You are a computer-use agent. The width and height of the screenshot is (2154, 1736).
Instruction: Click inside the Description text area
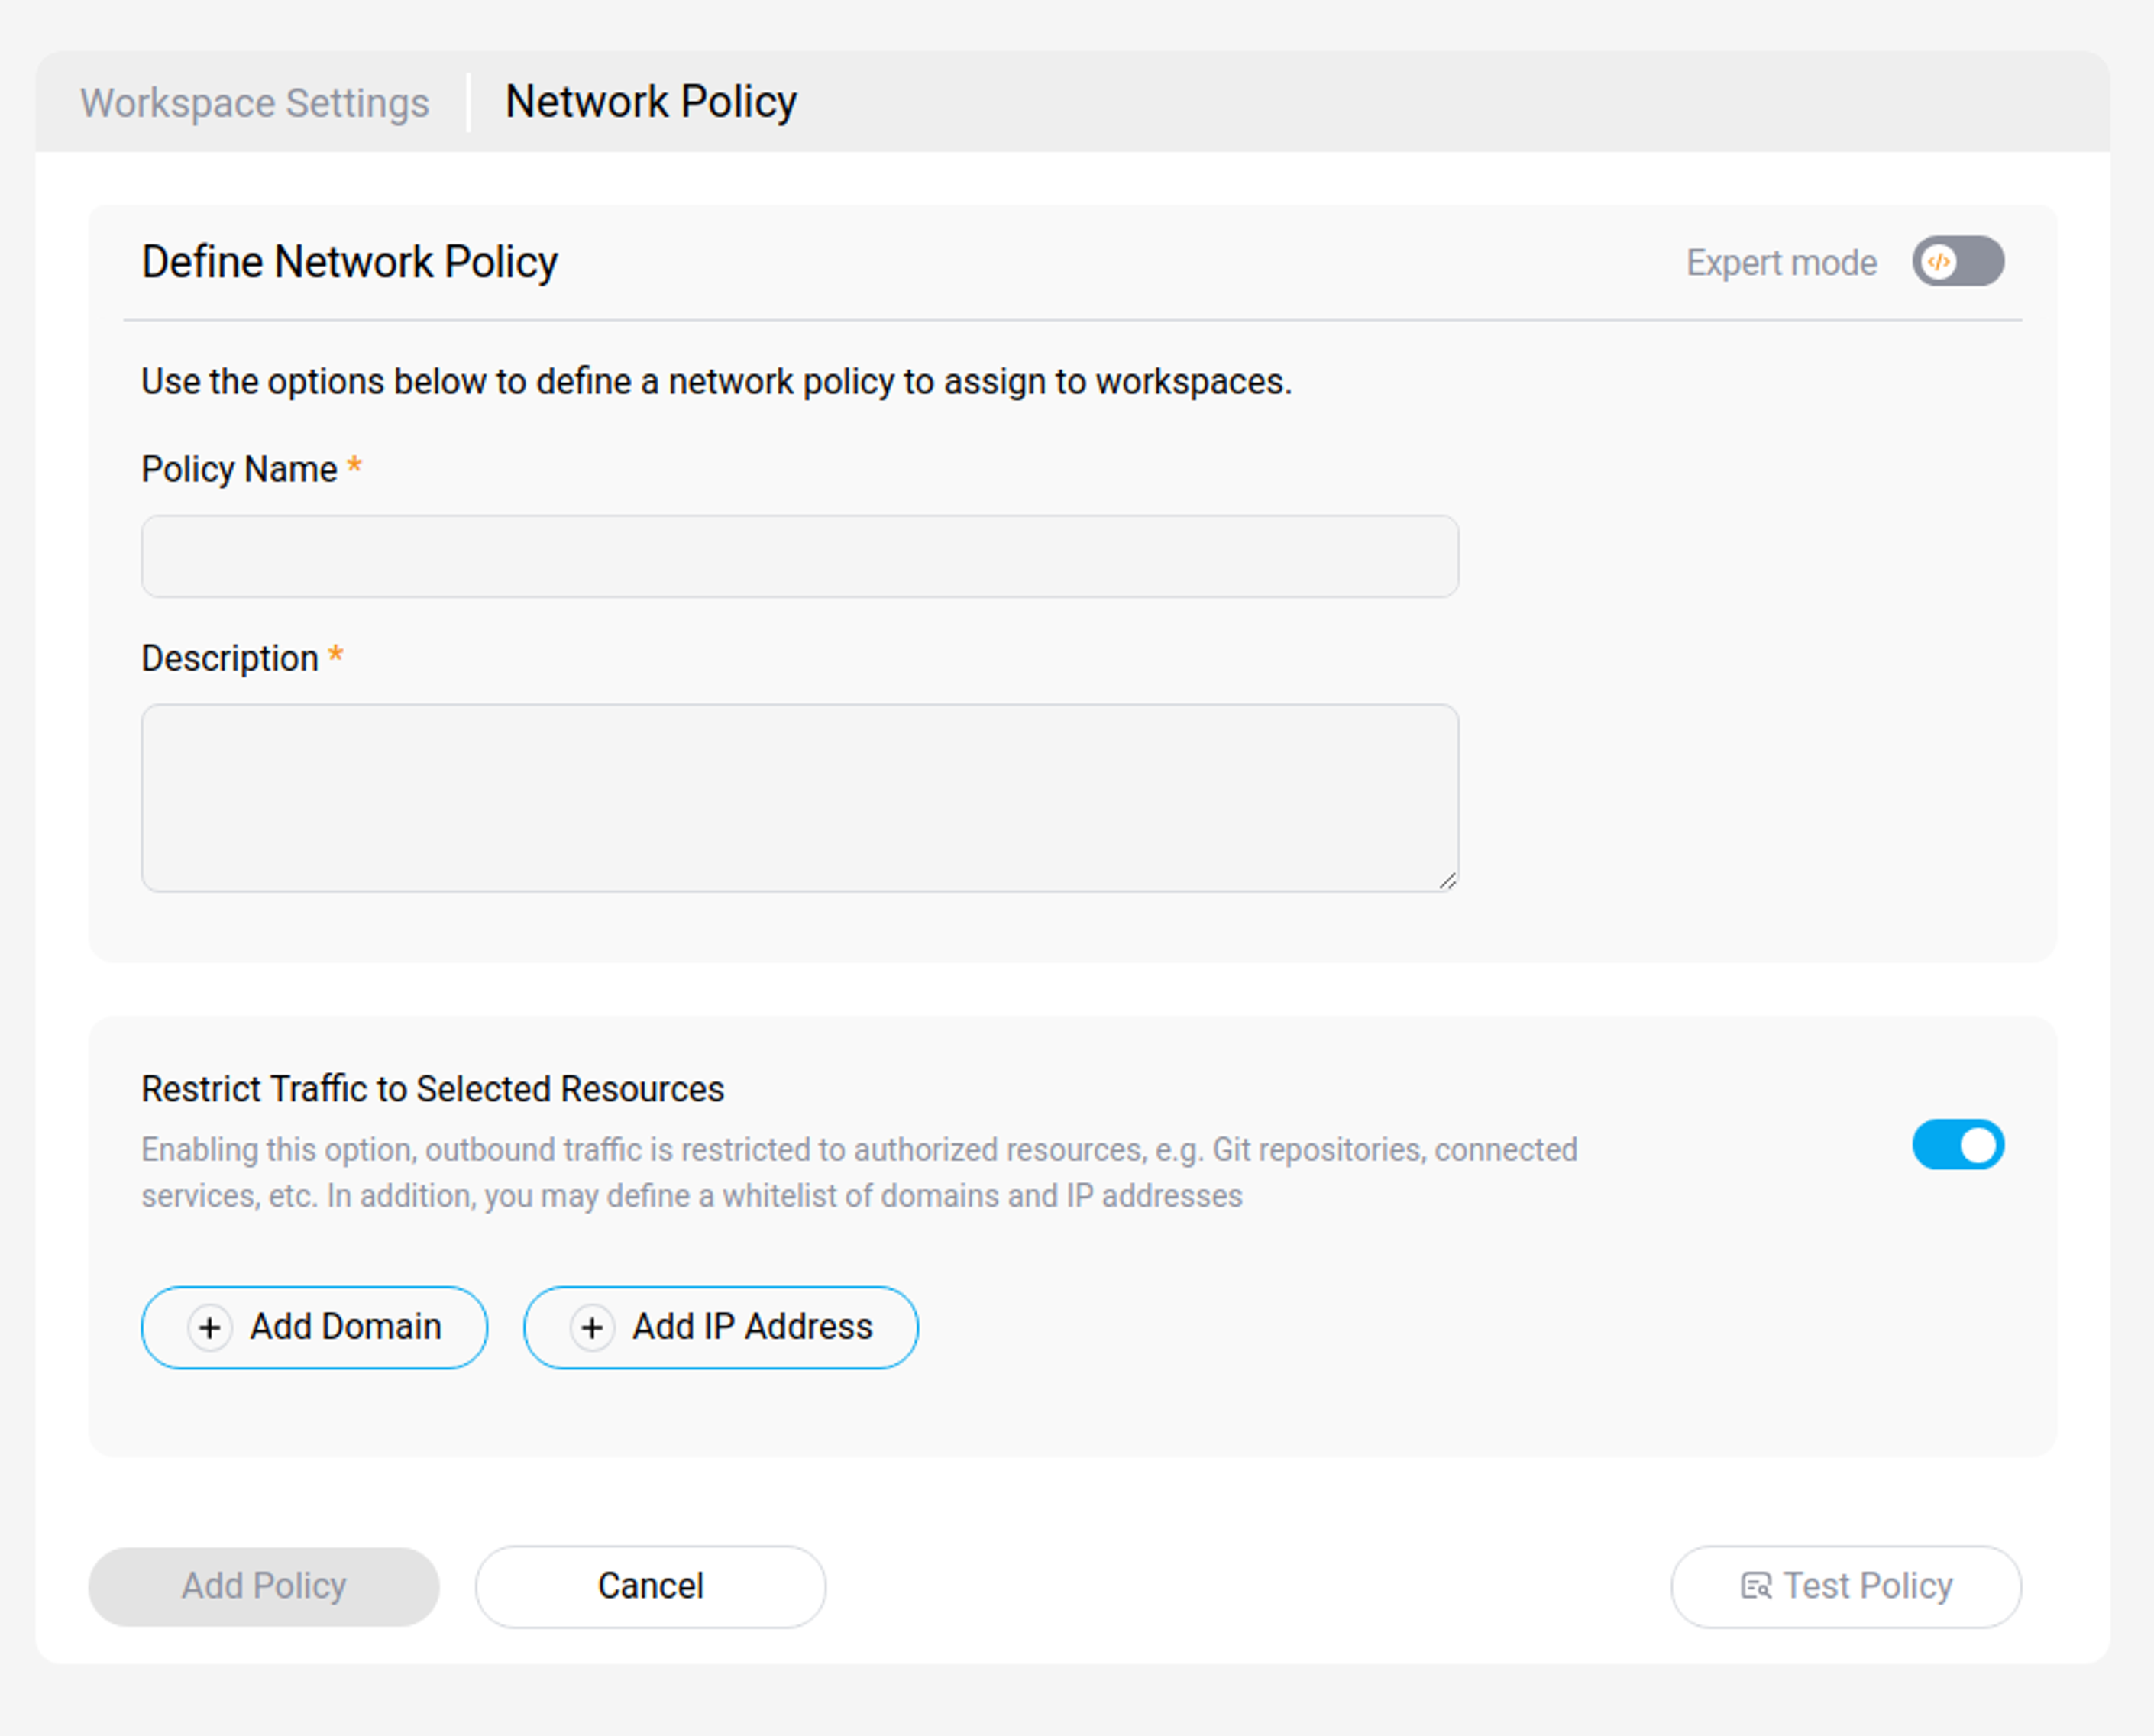tap(799, 795)
